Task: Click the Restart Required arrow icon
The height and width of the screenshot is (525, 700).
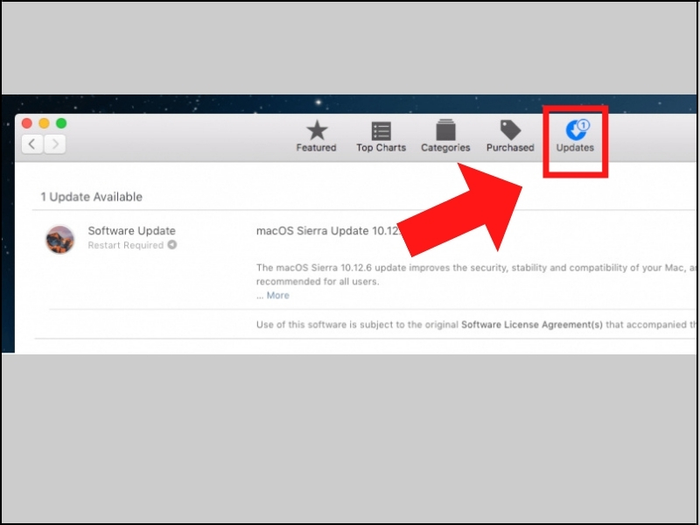Action: [x=172, y=245]
